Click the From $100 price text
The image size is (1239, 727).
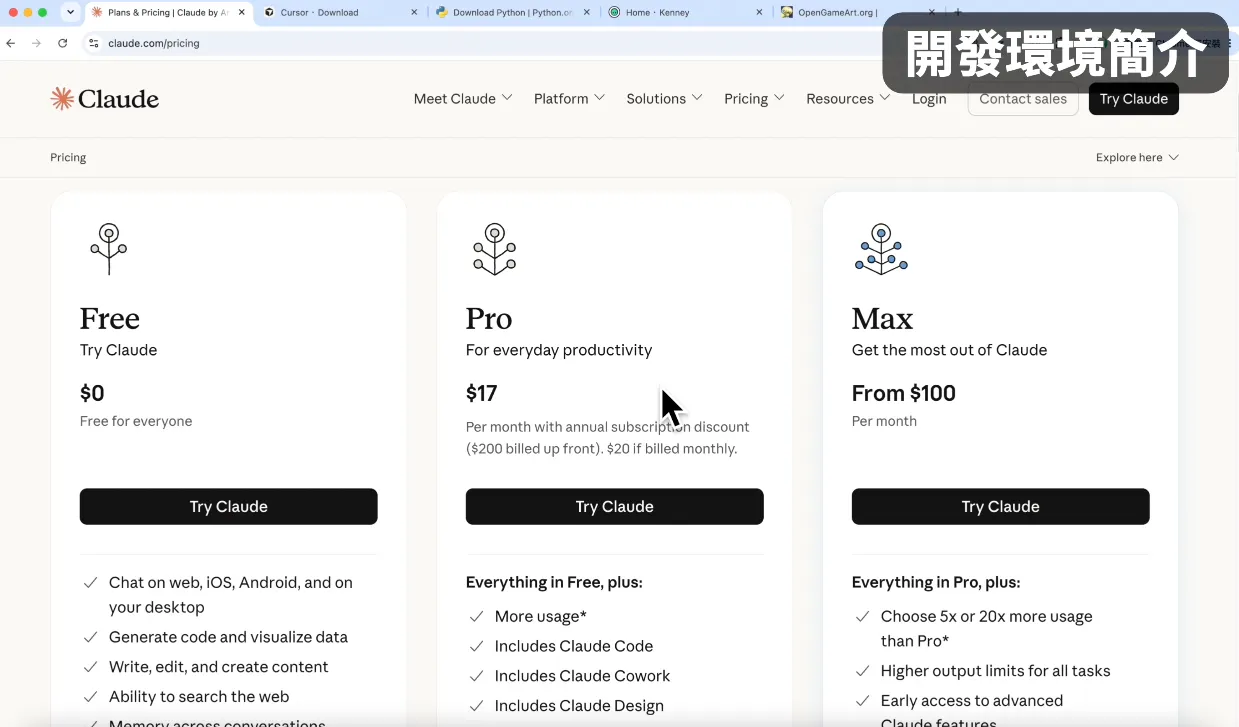[904, 393]
